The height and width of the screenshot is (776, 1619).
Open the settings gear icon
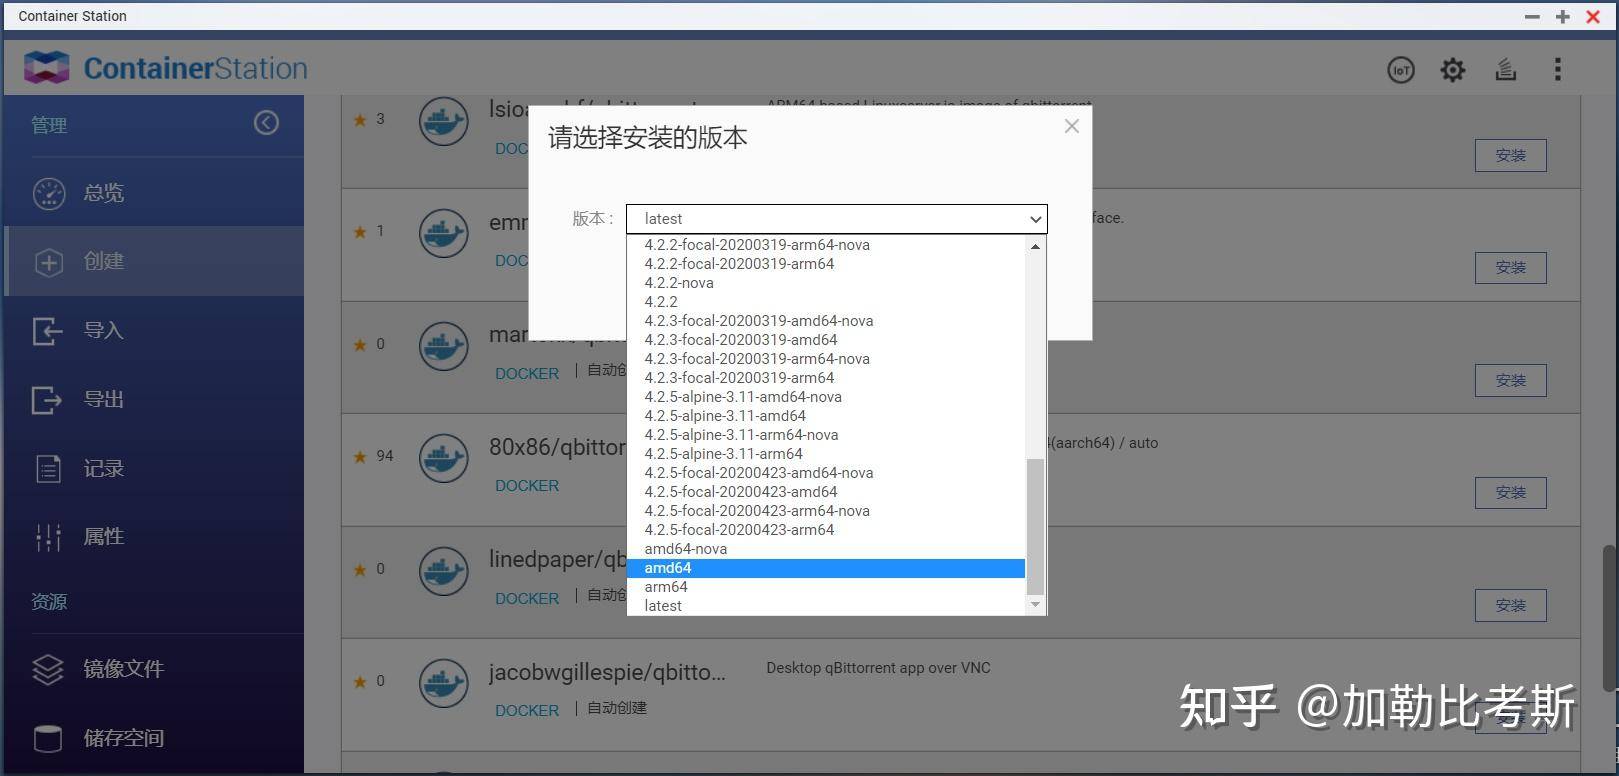point(1453,70)
